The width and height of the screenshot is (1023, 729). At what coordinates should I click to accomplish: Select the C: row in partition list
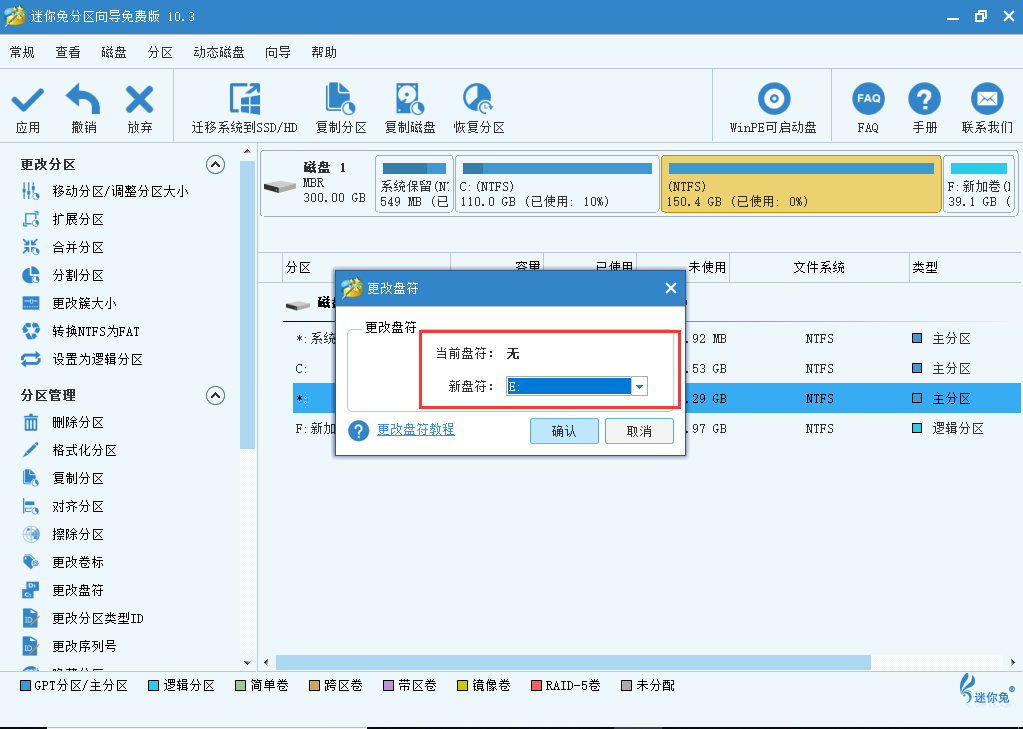pyautogui.click(x=301, y=369)
